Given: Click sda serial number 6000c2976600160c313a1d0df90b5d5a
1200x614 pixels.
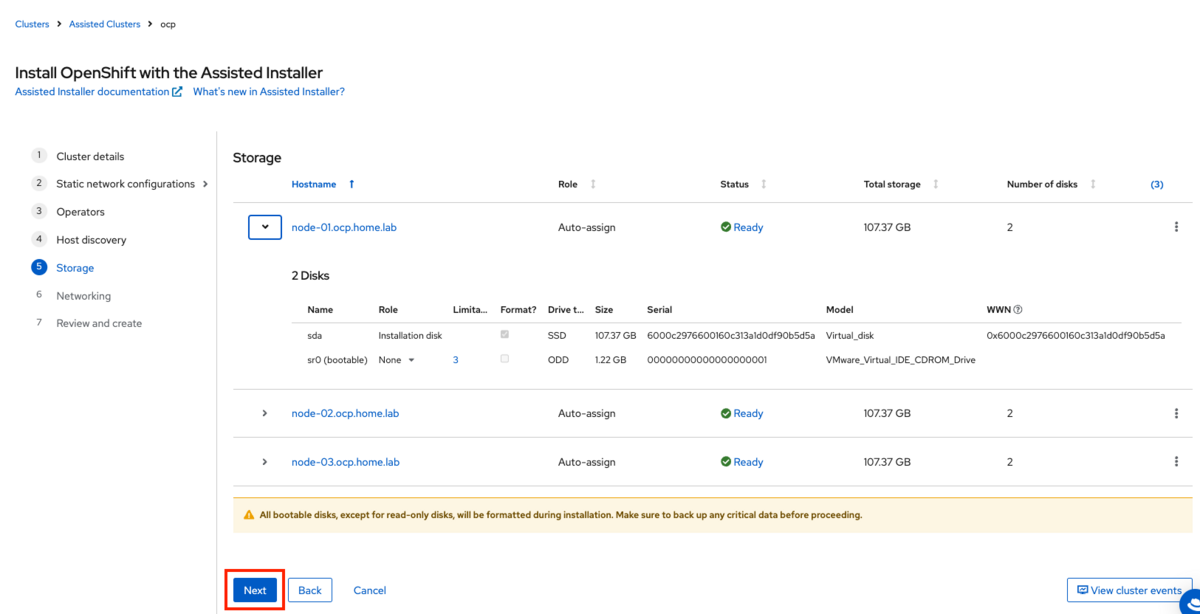Looking at the screenshot, I should click(x=731, y=335).
